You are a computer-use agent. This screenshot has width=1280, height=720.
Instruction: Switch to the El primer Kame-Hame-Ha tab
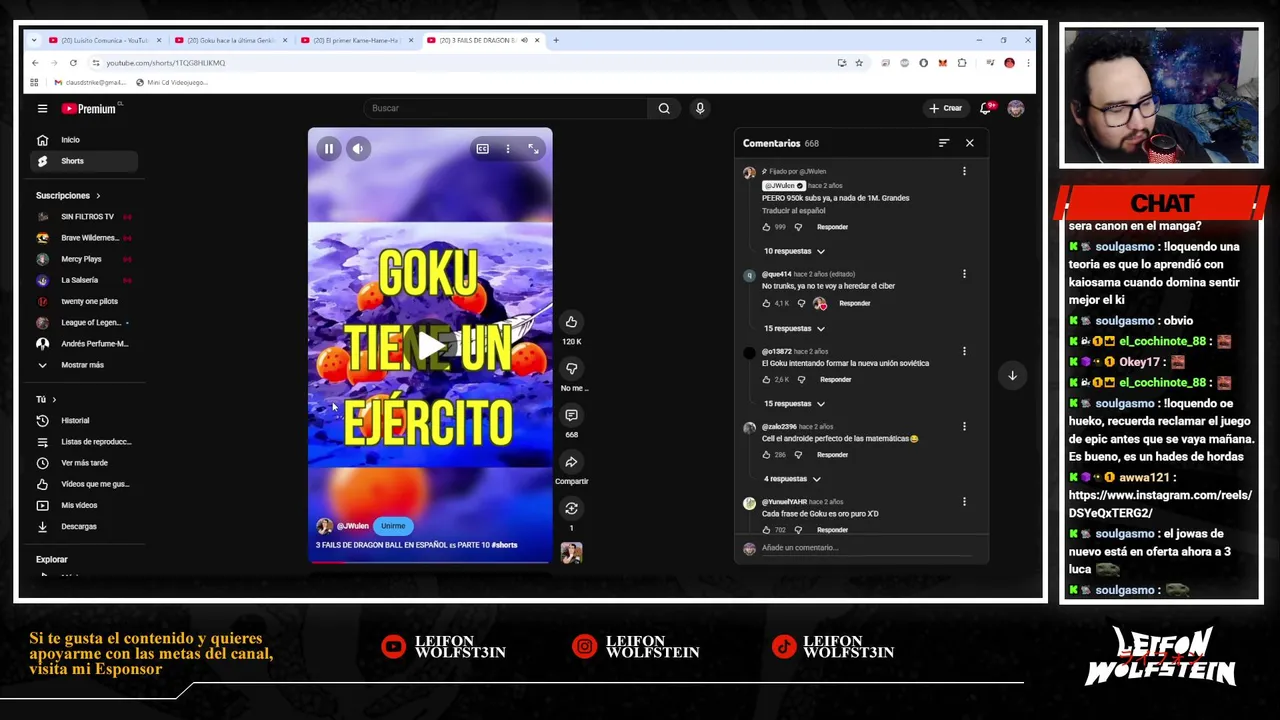pos(356,40)
